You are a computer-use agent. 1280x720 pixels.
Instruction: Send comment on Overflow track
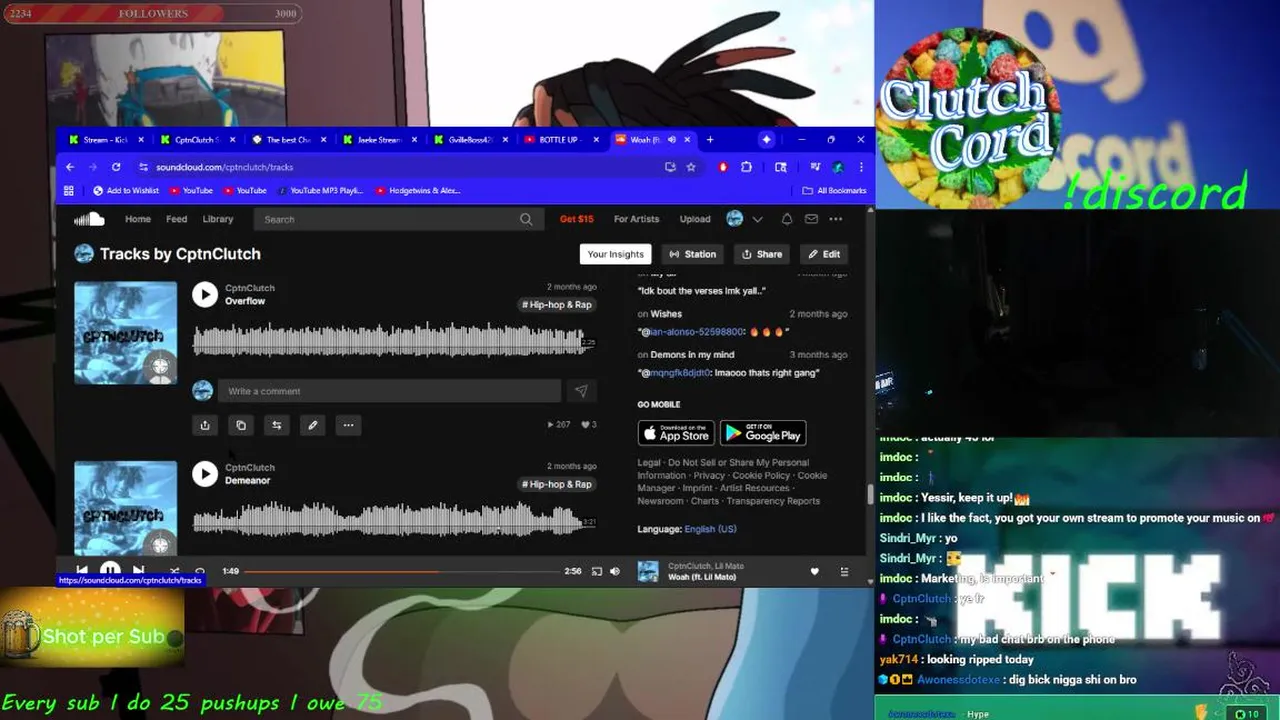[581, 391]
